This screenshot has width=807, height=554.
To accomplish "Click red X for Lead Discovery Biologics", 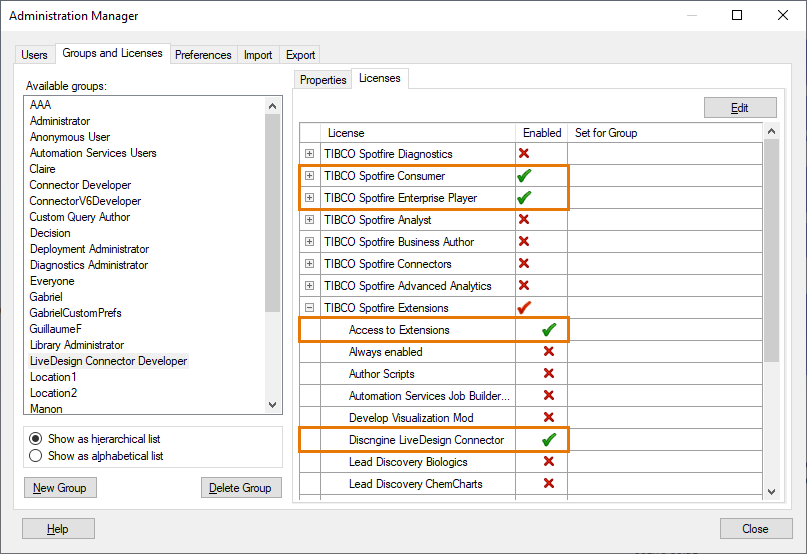I will click(x=549, y=461).
